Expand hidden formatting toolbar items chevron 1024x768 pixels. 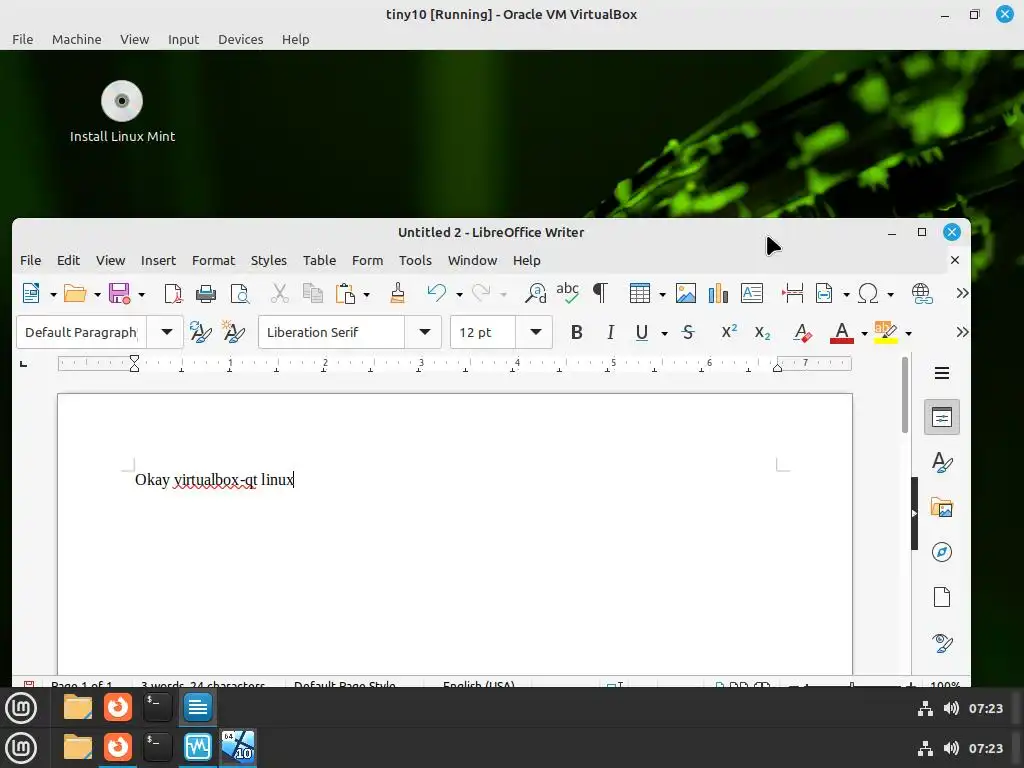tap(962, 332)
